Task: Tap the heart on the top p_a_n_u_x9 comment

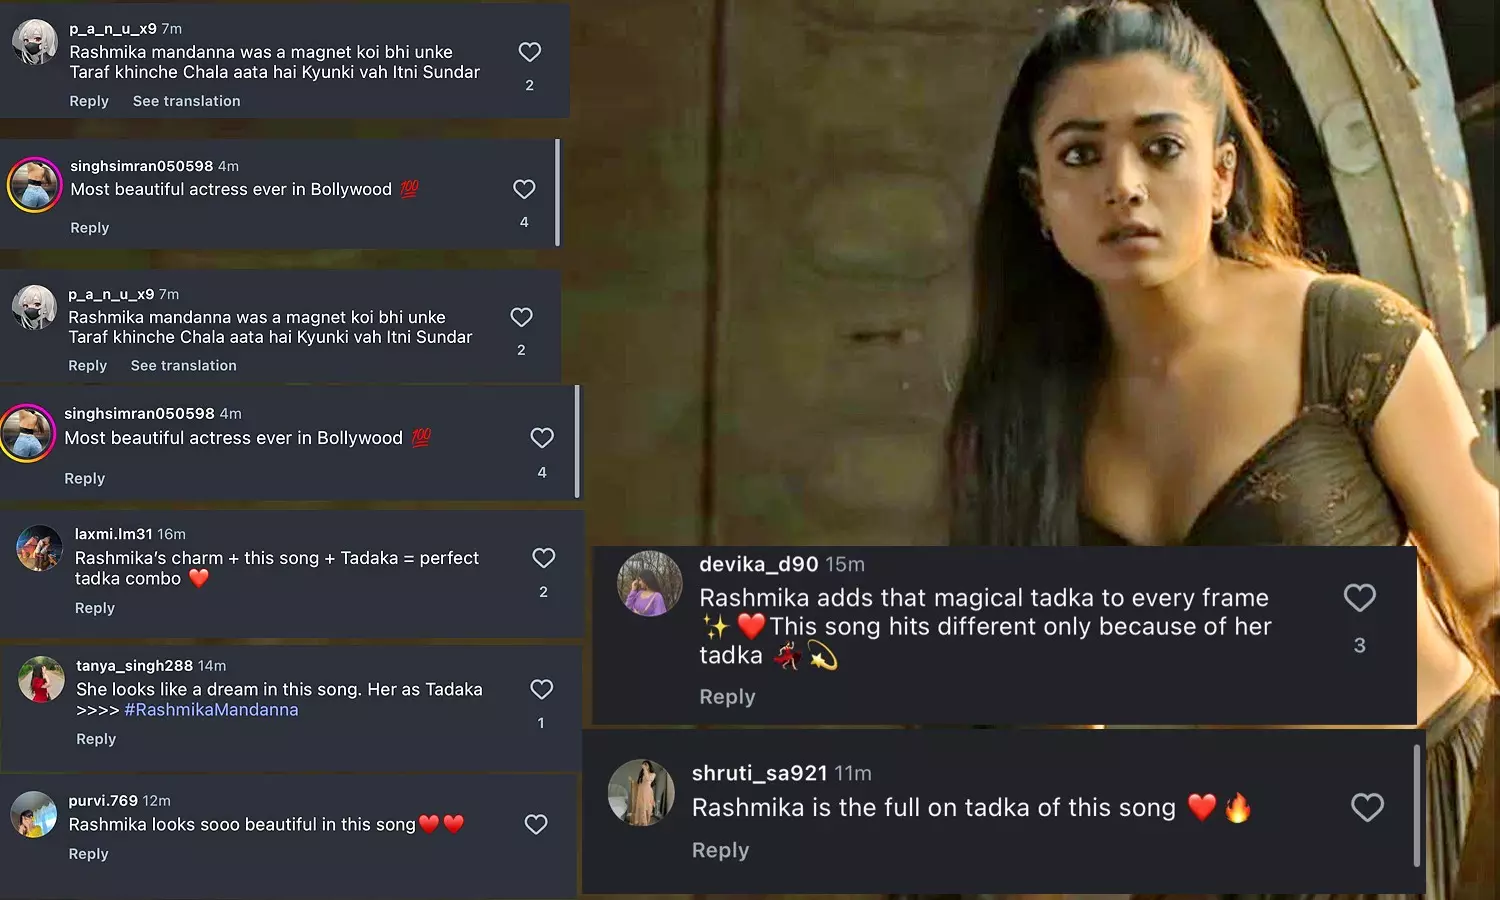Action: coord(529,52)
